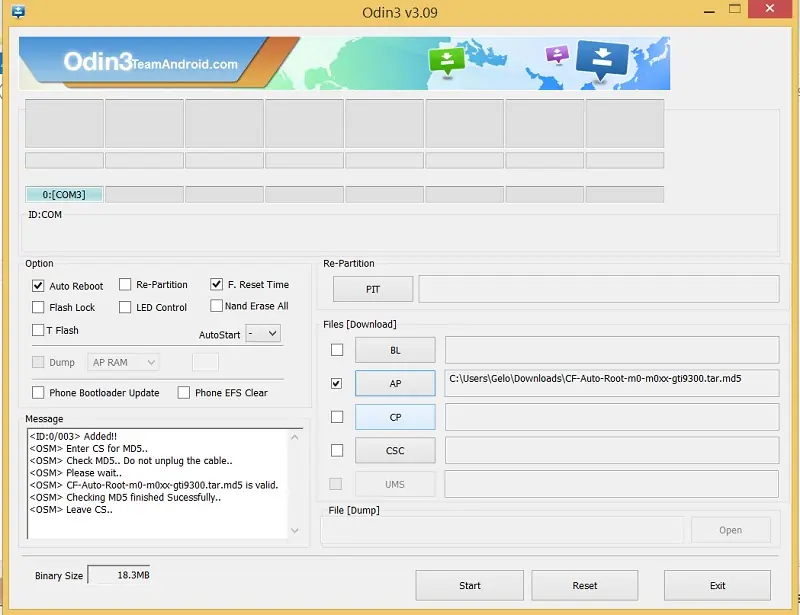Click the Message log scroll down arrow
The image size is (800, 615).
[x=295, y=531]
